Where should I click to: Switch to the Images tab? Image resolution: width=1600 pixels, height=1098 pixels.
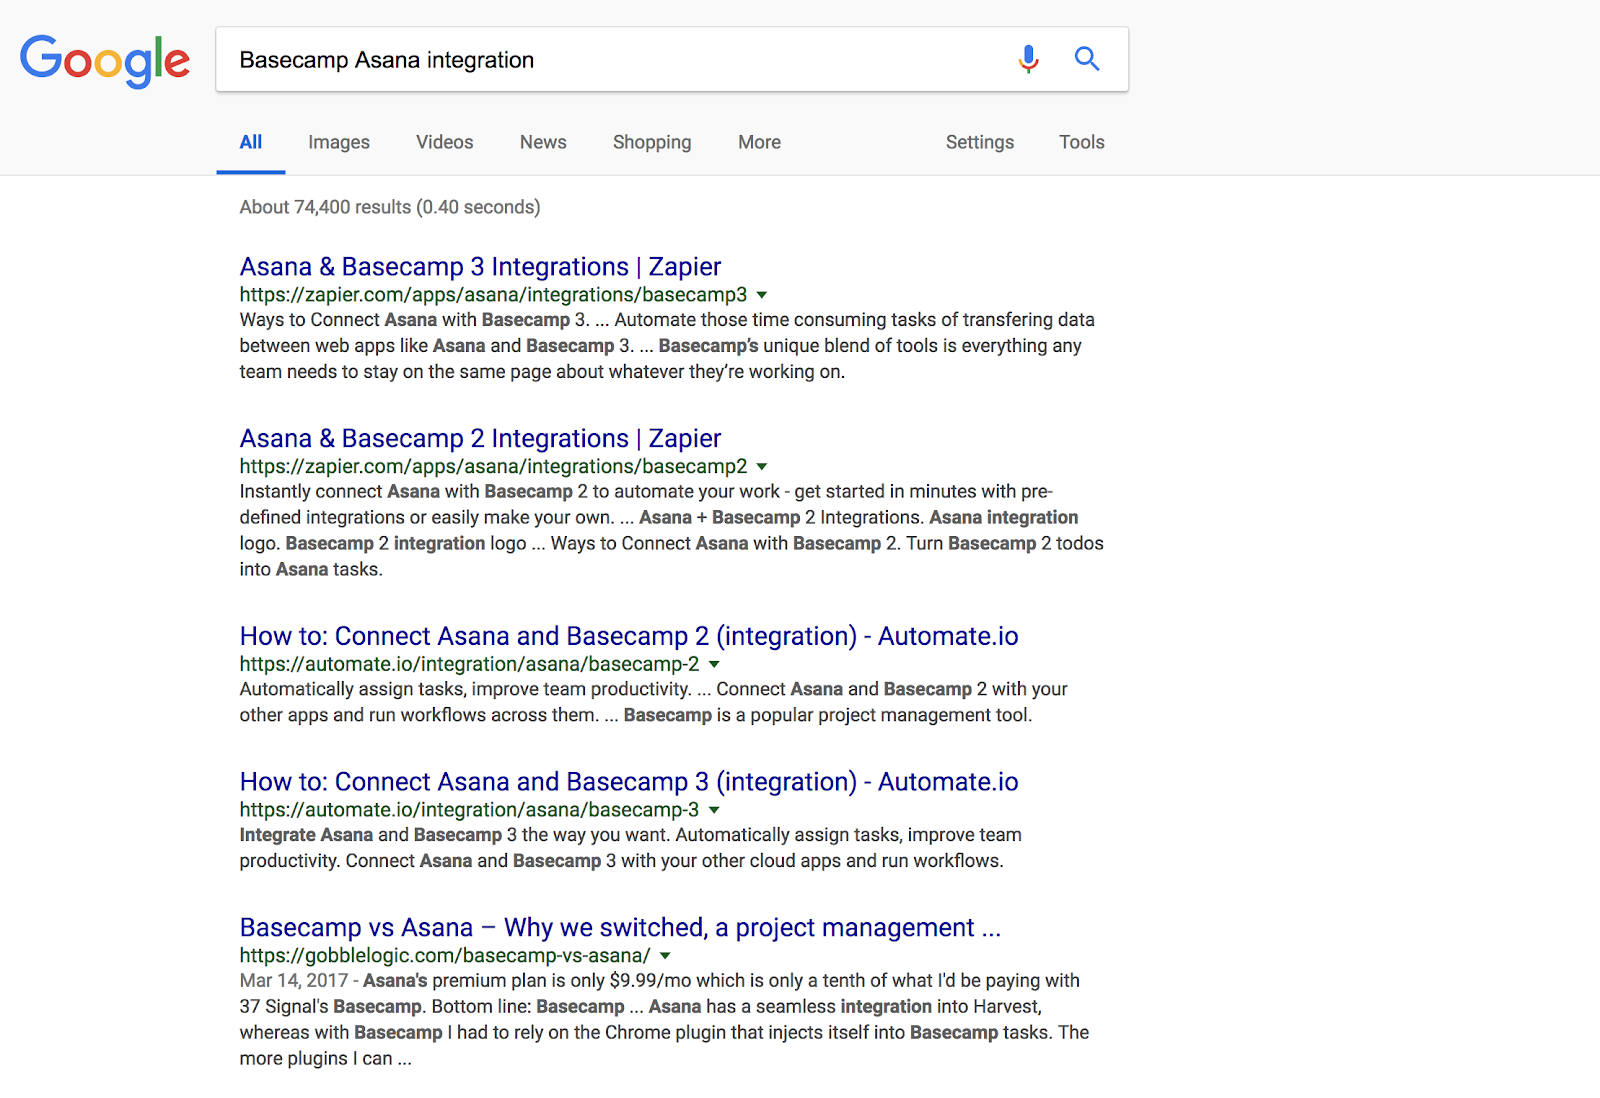pos(339,142)
